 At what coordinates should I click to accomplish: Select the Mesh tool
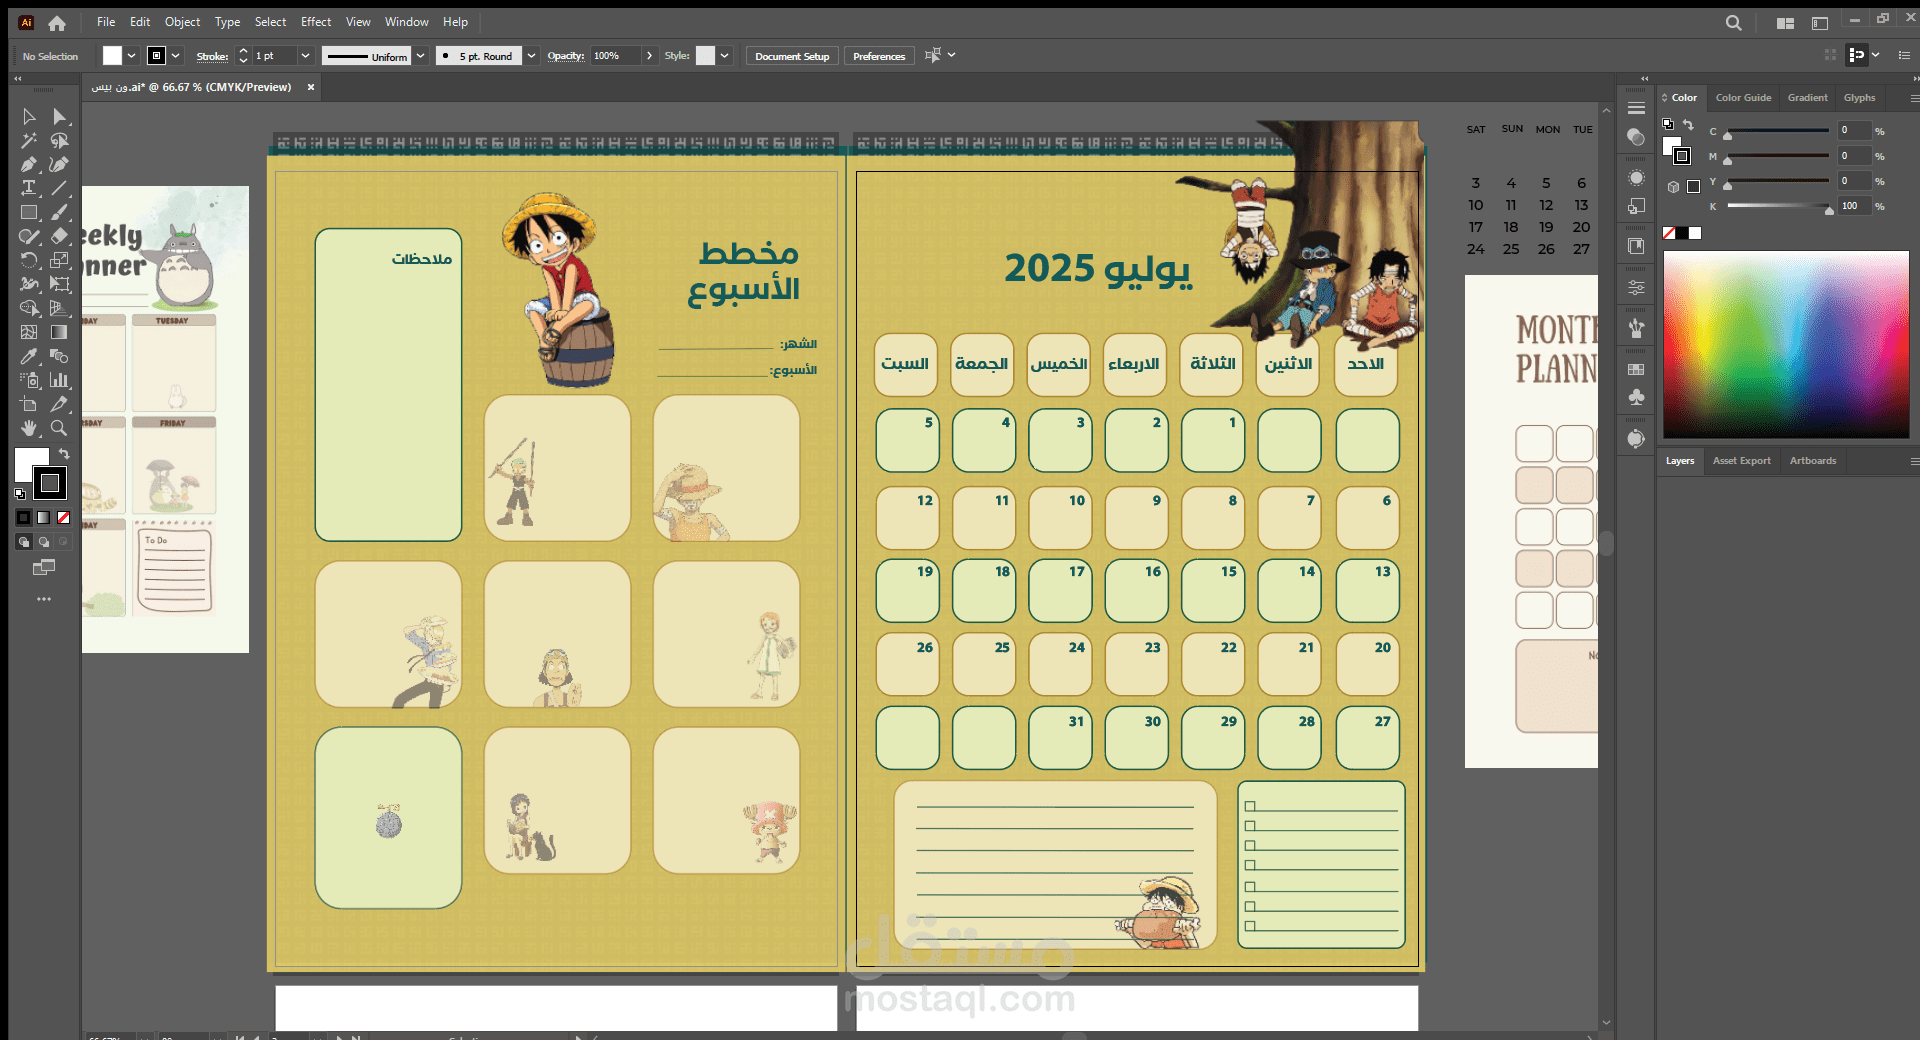tap(29, 332)
